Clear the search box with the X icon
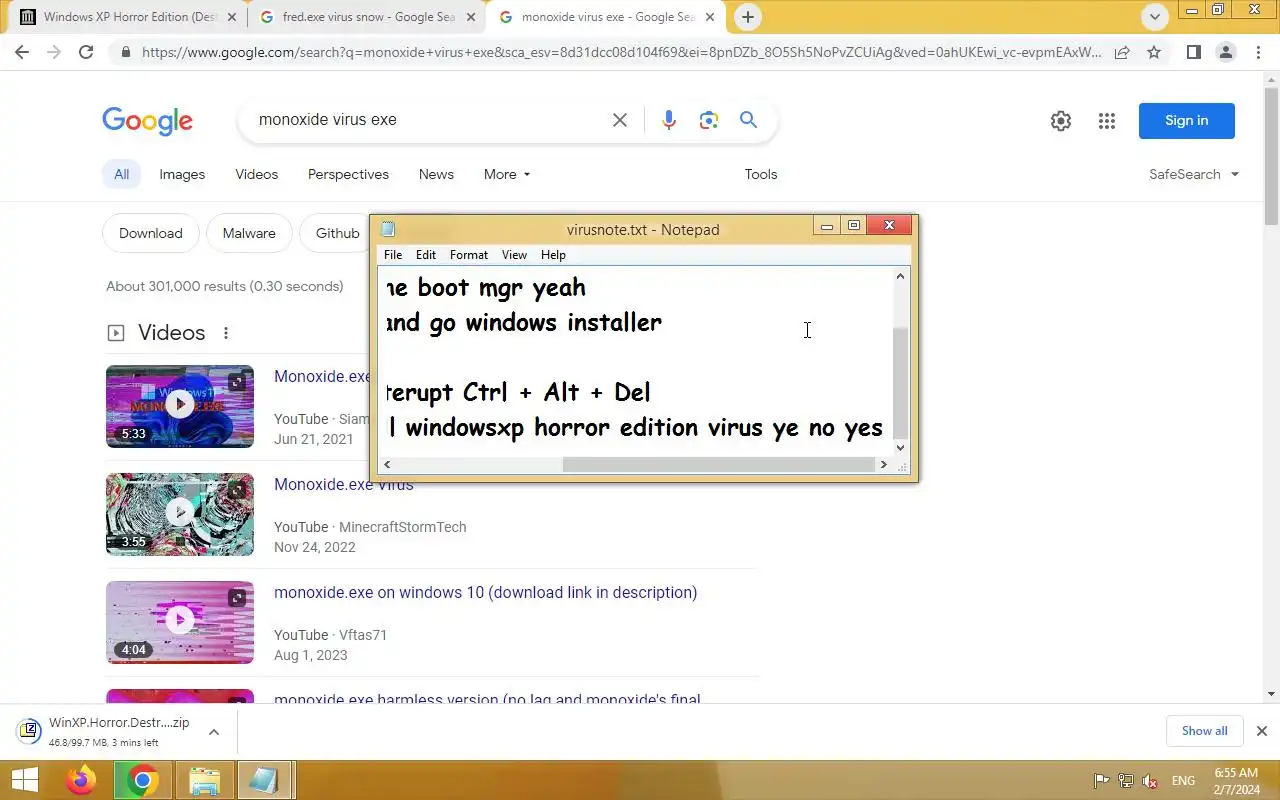1280x800 pixels. point(620,120)
